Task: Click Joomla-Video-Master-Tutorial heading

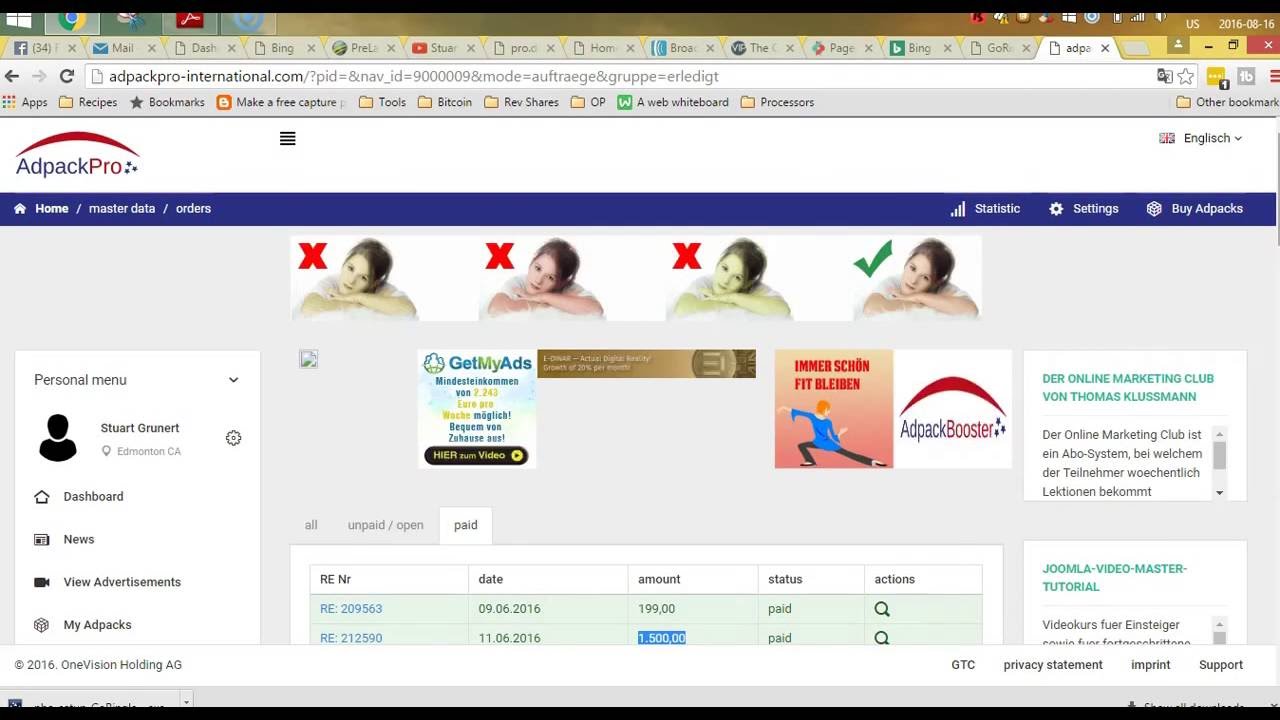Action: (1114, 578)
